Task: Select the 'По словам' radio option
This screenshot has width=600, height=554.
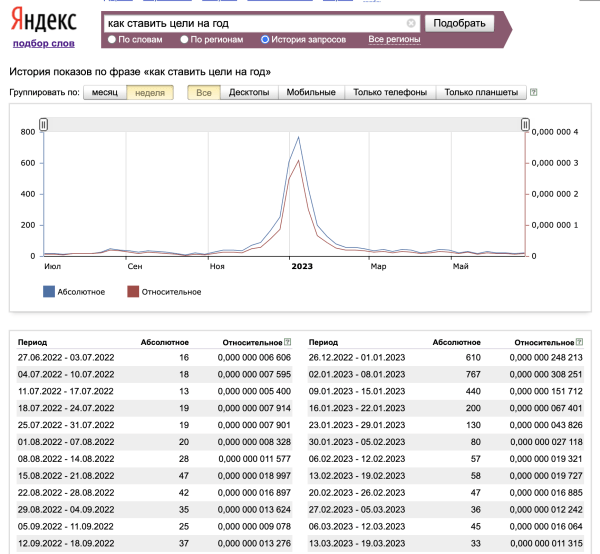Action: 113,40
